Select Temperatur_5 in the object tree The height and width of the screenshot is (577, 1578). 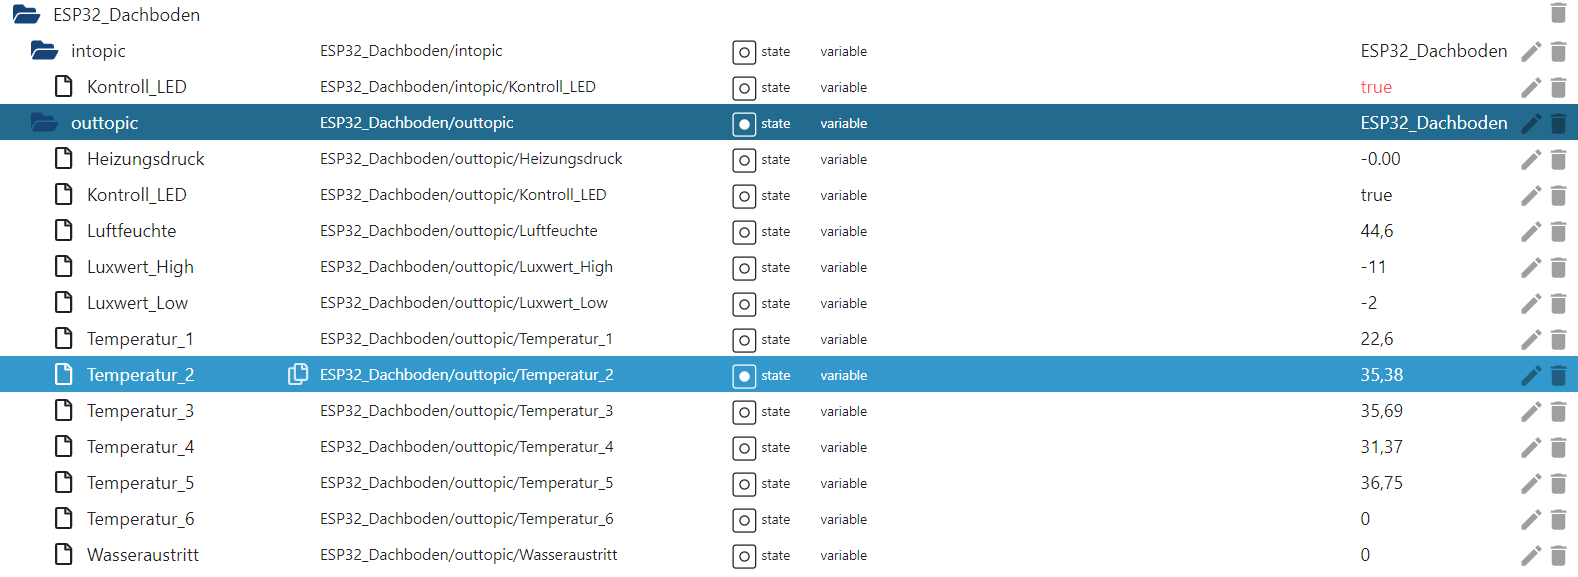point(140,483)
